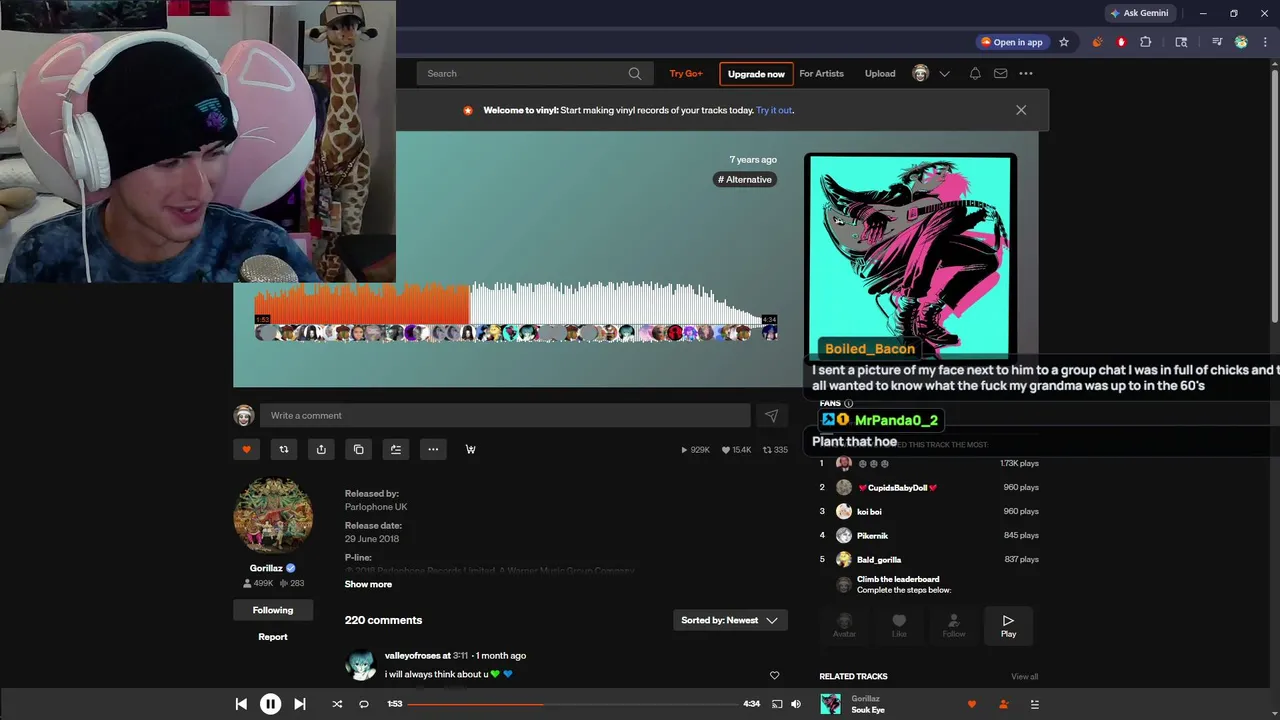
Task: Click into the Write a comment field
Action: point(505,415)
